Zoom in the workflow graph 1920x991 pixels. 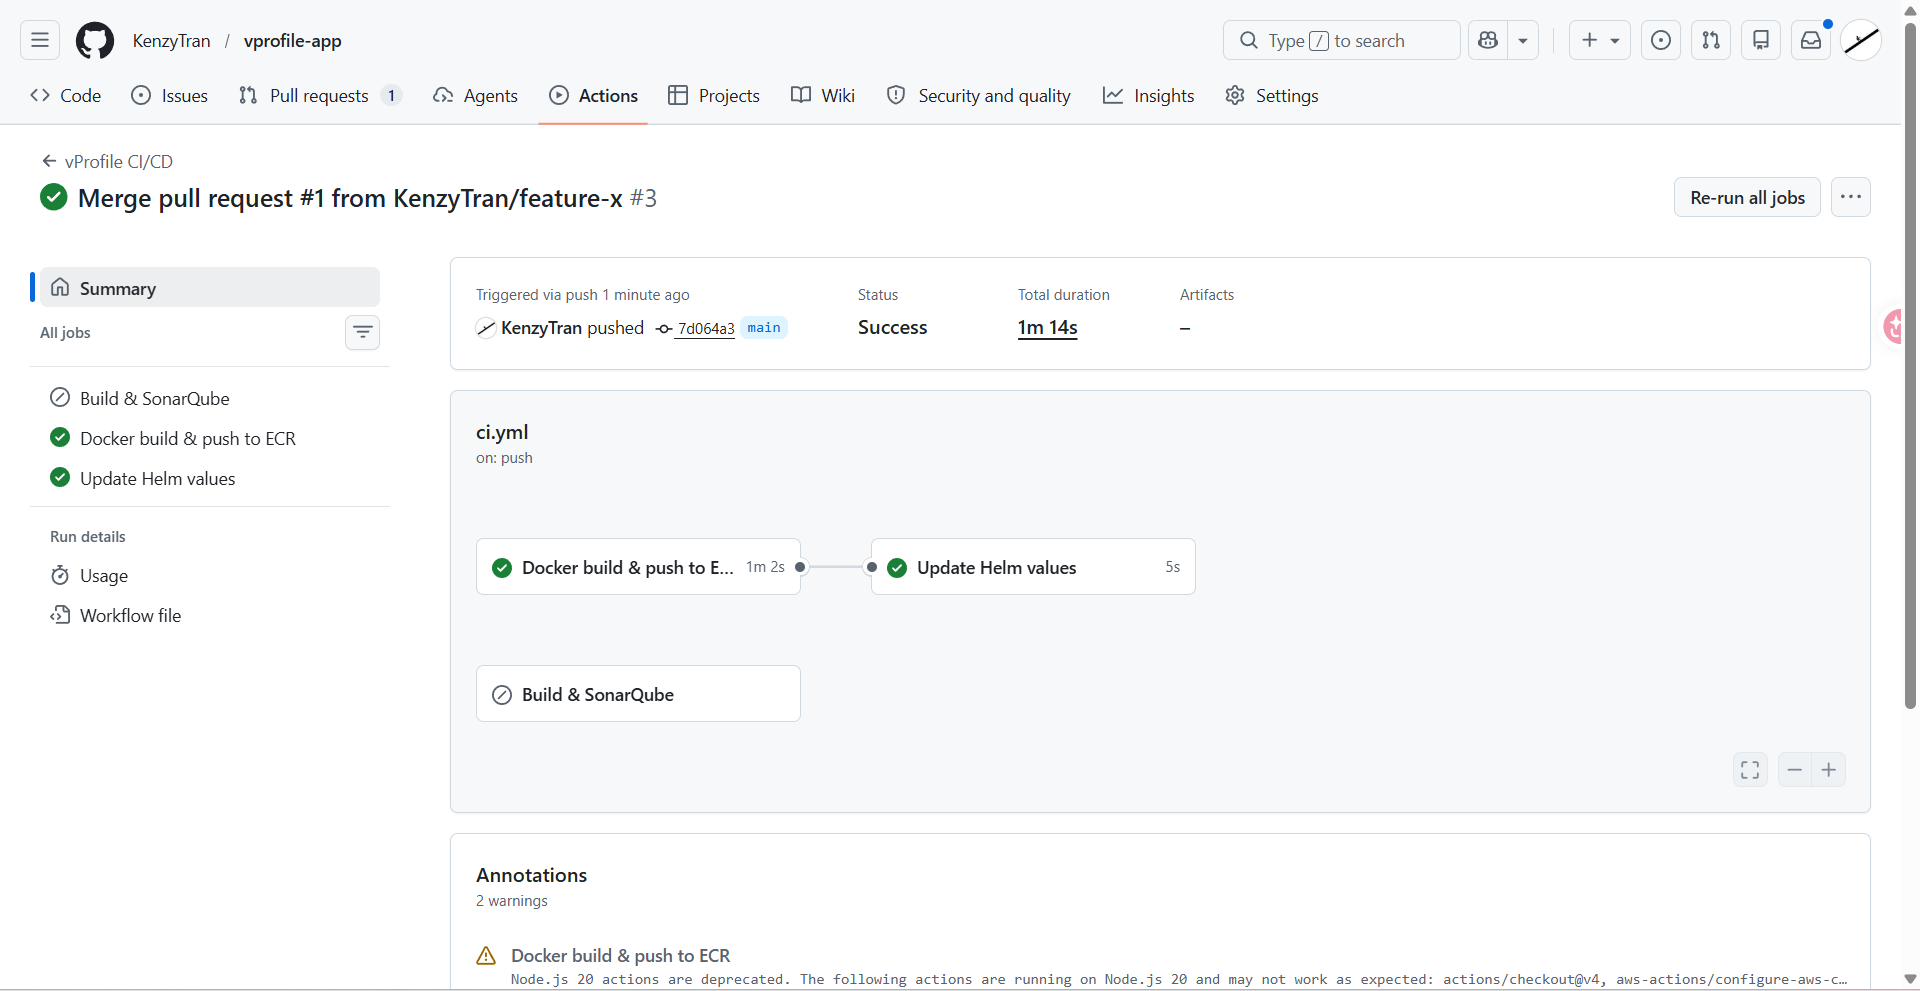pyautogui.click(x=1829, y=769)
